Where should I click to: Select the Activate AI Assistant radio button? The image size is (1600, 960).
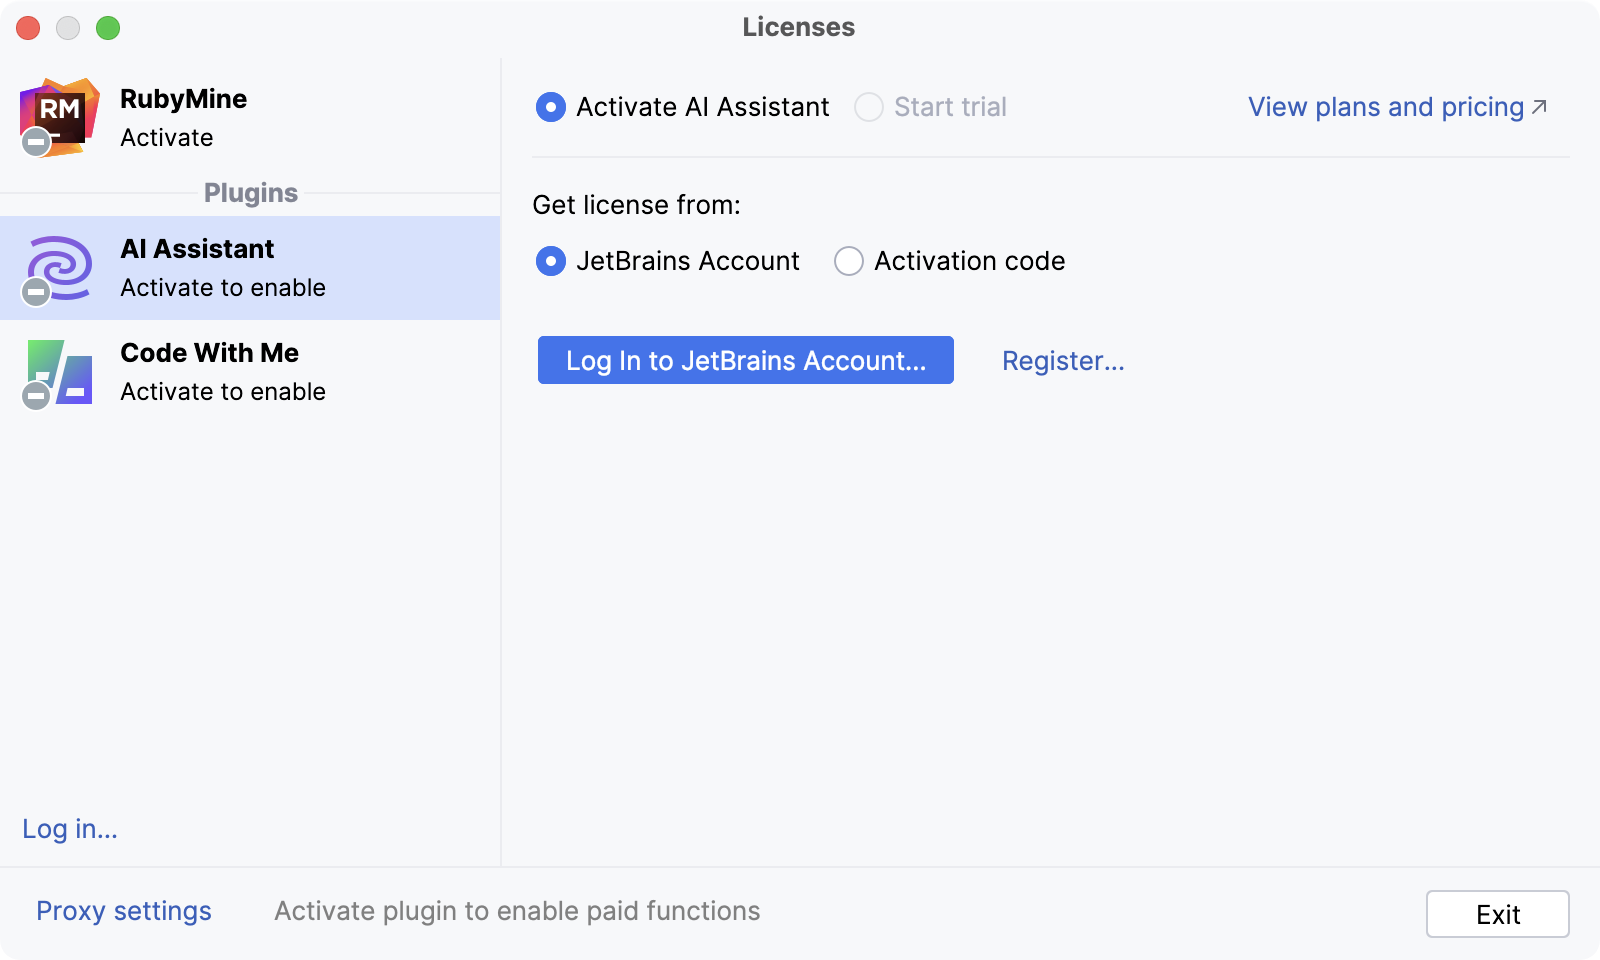coord(550,107)
